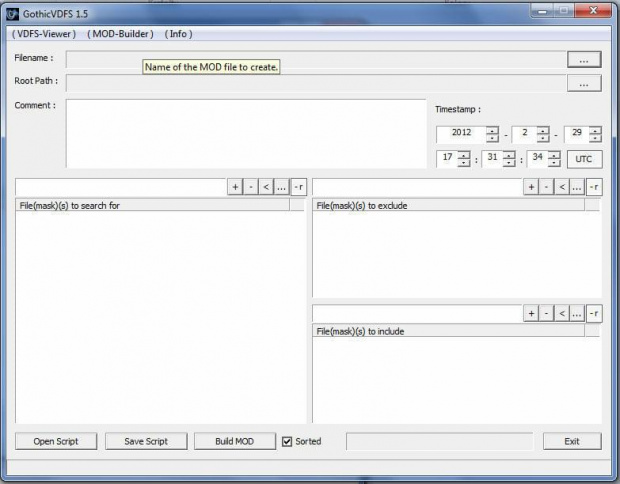The image size is (620, 484).
Task: Click the search-for filemask input field
Action: click(121, 187)
